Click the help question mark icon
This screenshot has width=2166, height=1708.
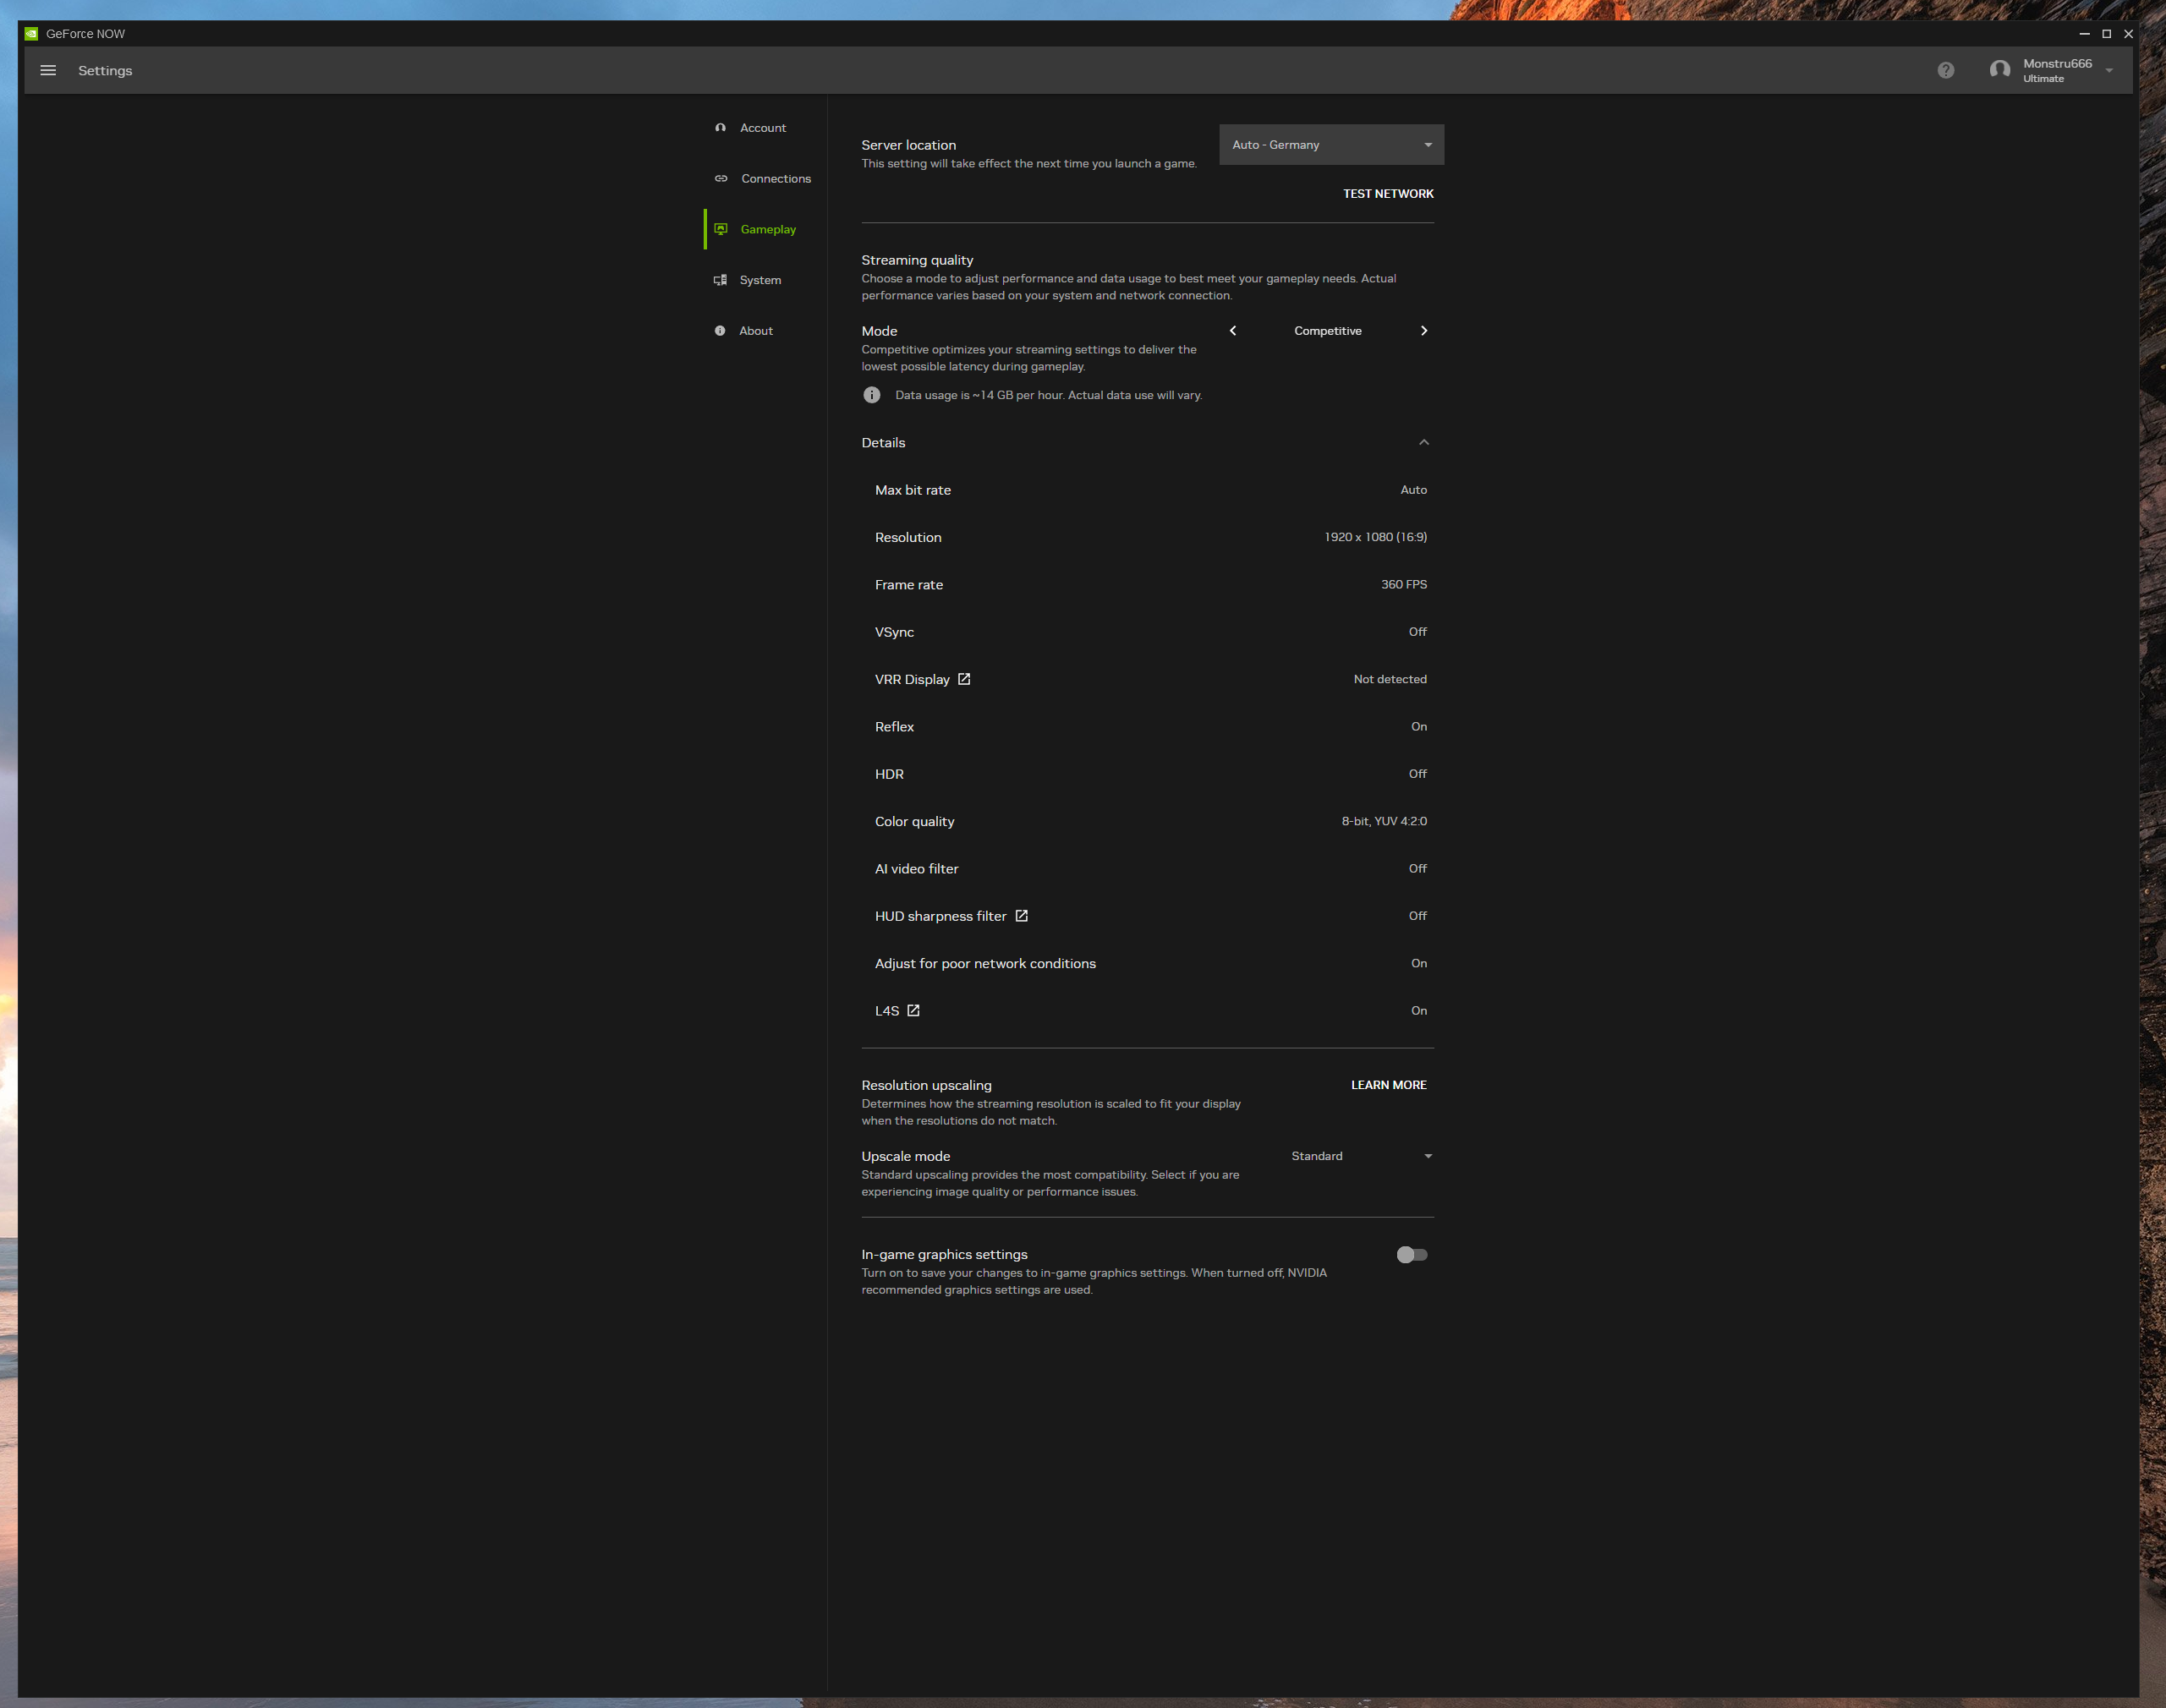[x=1945, y=70]
